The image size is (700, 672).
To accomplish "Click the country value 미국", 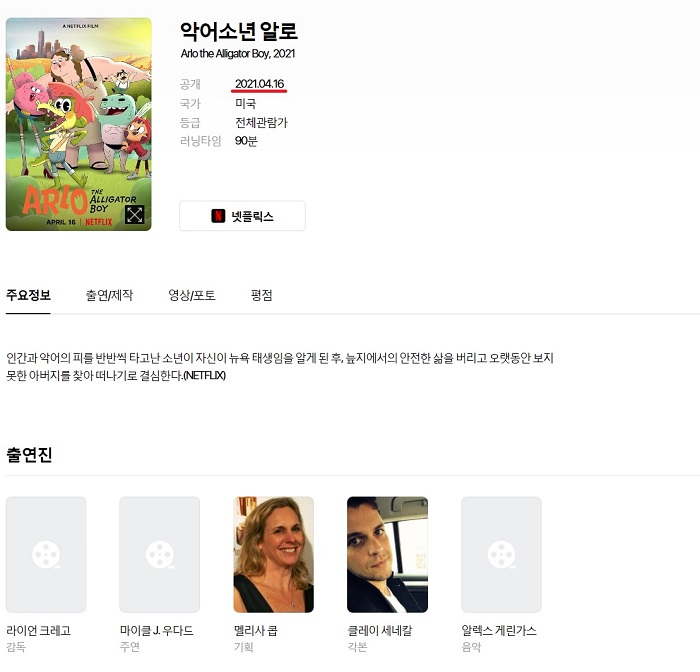I will pos(246,104).
